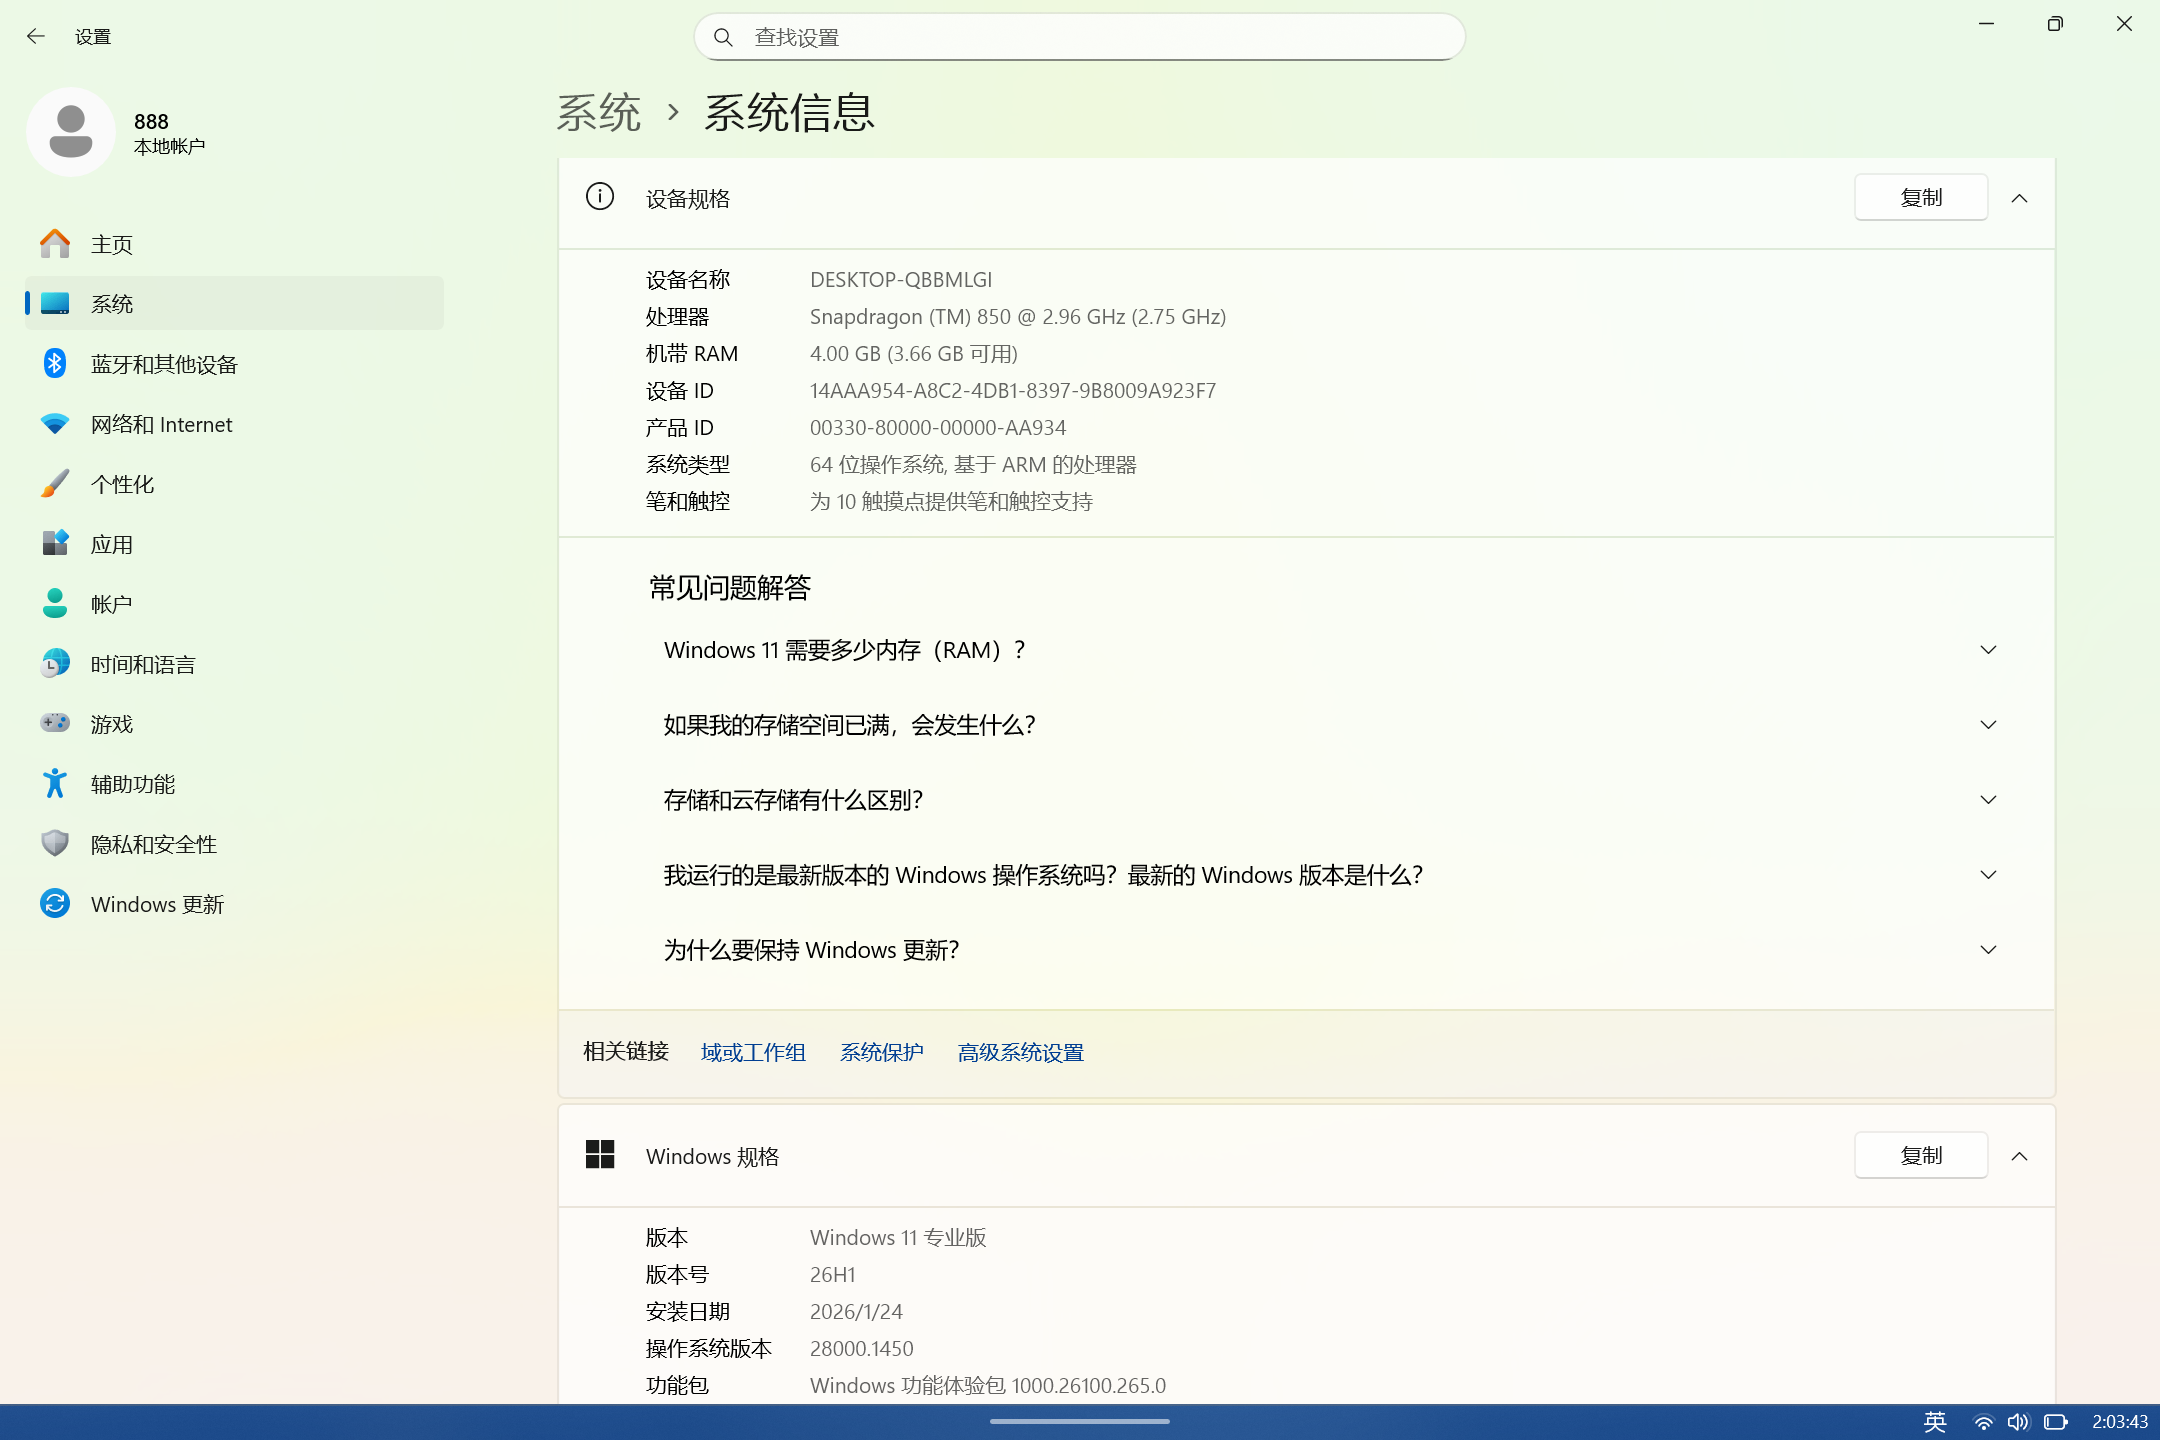
Task: Click the 系统 breadcrumb
Action: click(x=598, y=112)
